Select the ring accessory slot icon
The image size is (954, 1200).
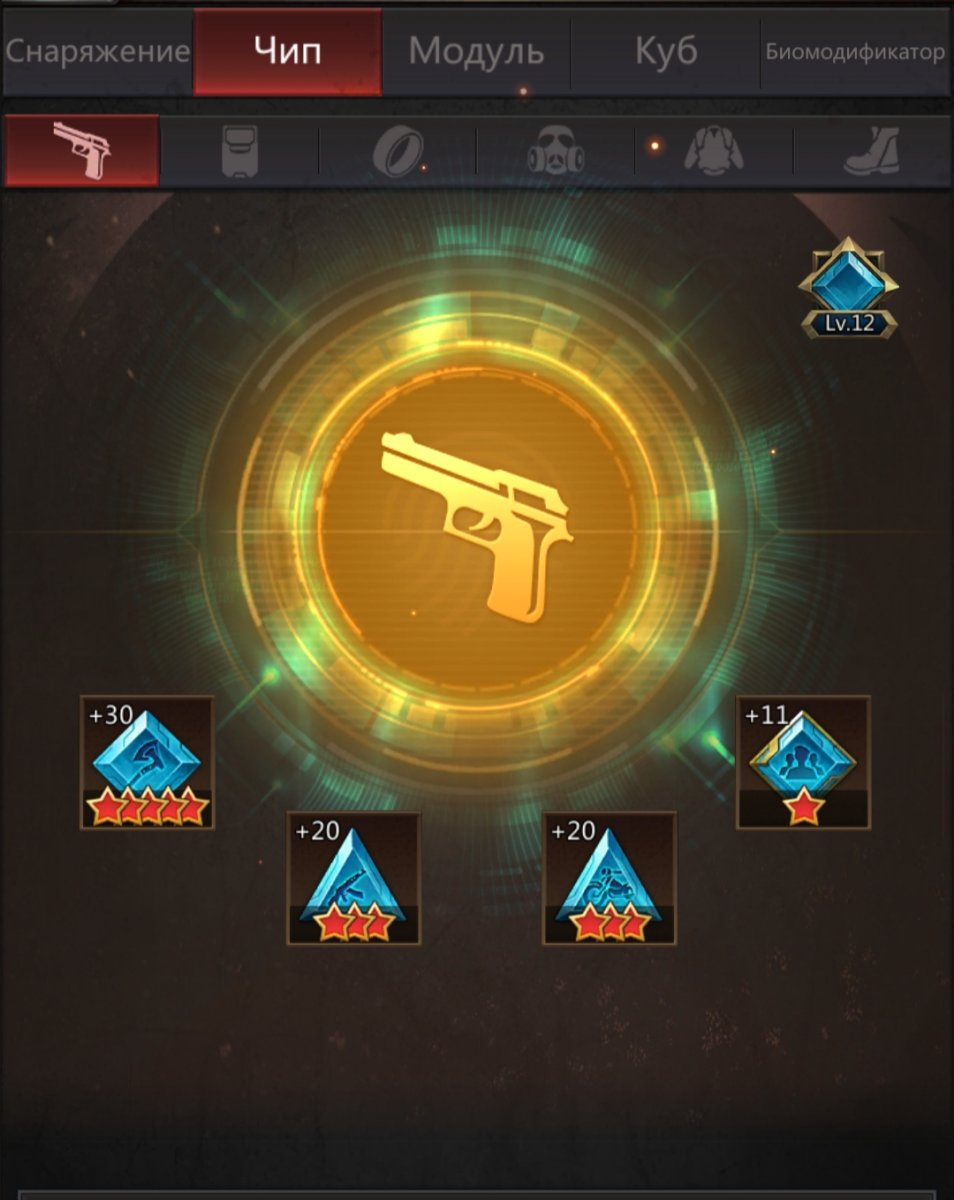tap(398, 152)
